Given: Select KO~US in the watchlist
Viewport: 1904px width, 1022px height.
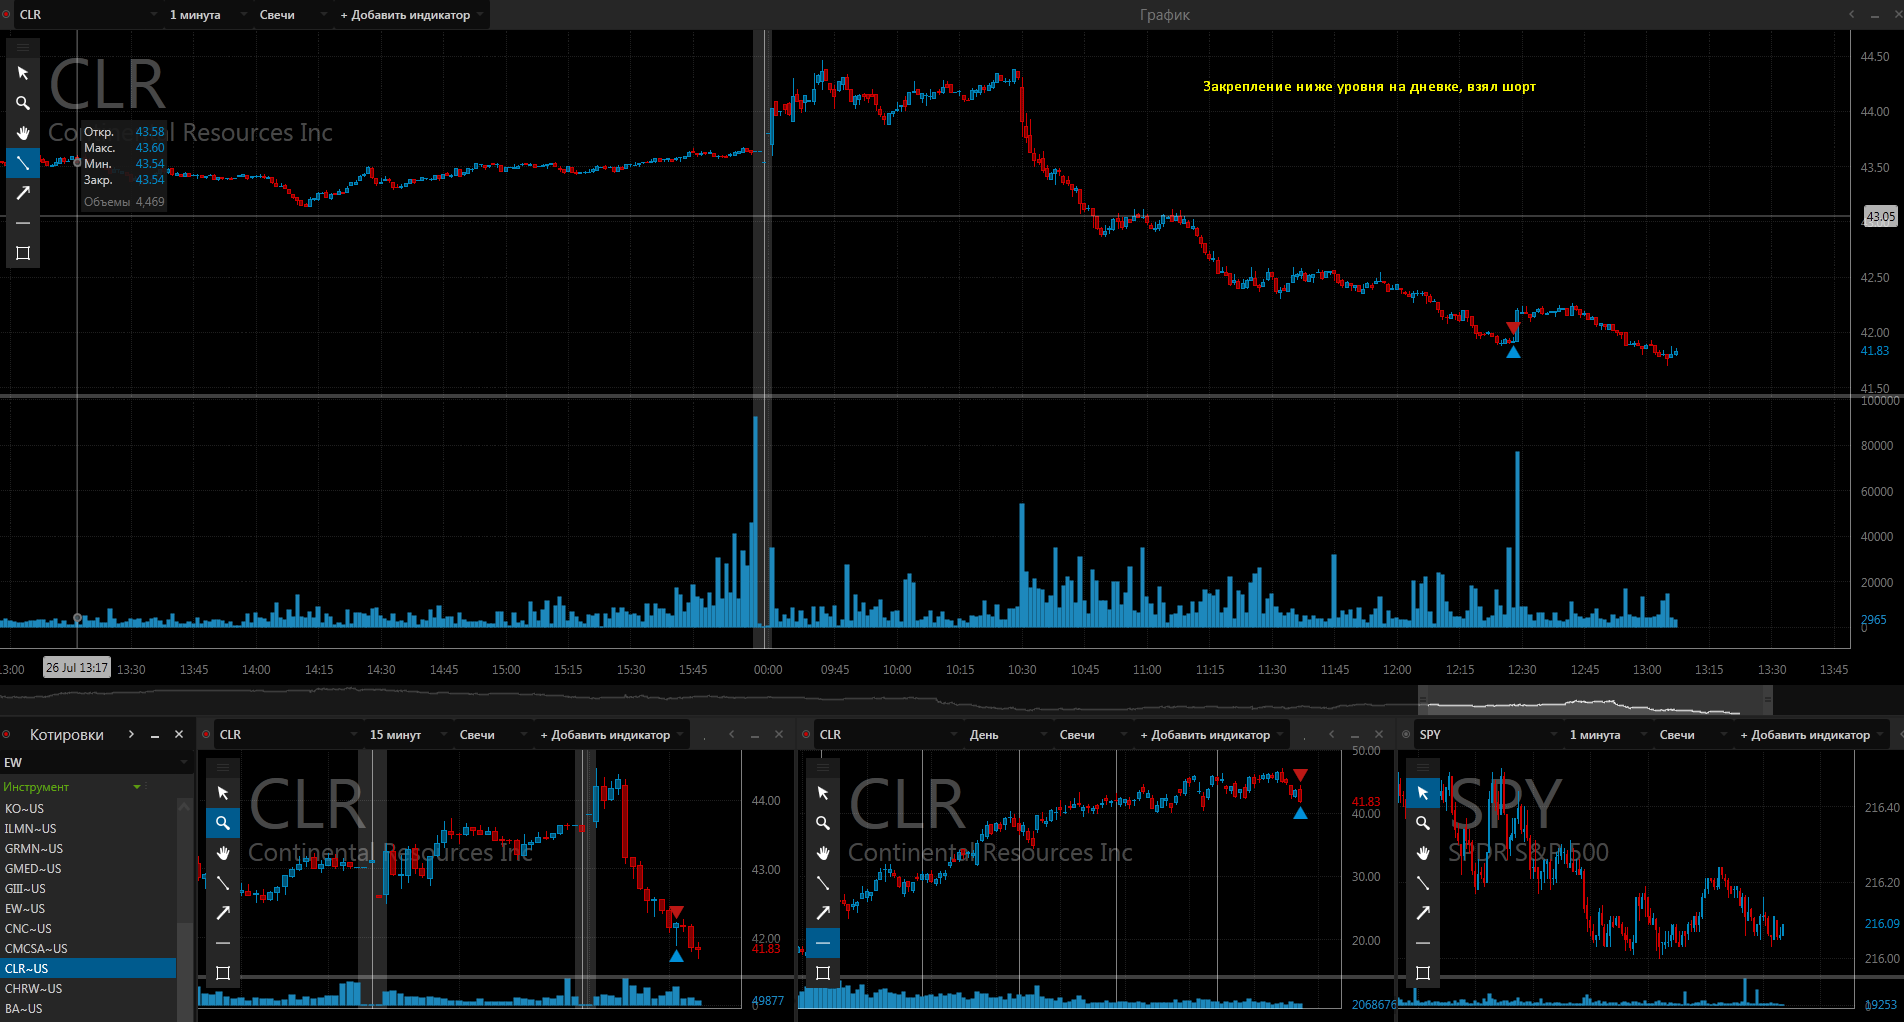Looking at the screenshot, I should tap(88, 809).
